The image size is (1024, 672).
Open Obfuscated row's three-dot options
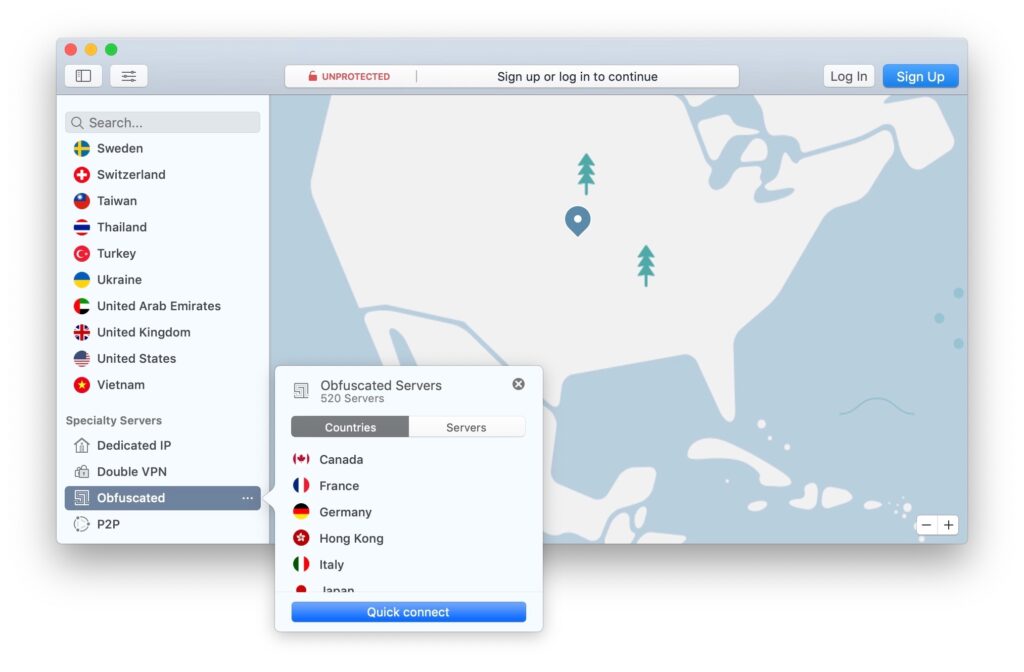[x=247, y=498]
